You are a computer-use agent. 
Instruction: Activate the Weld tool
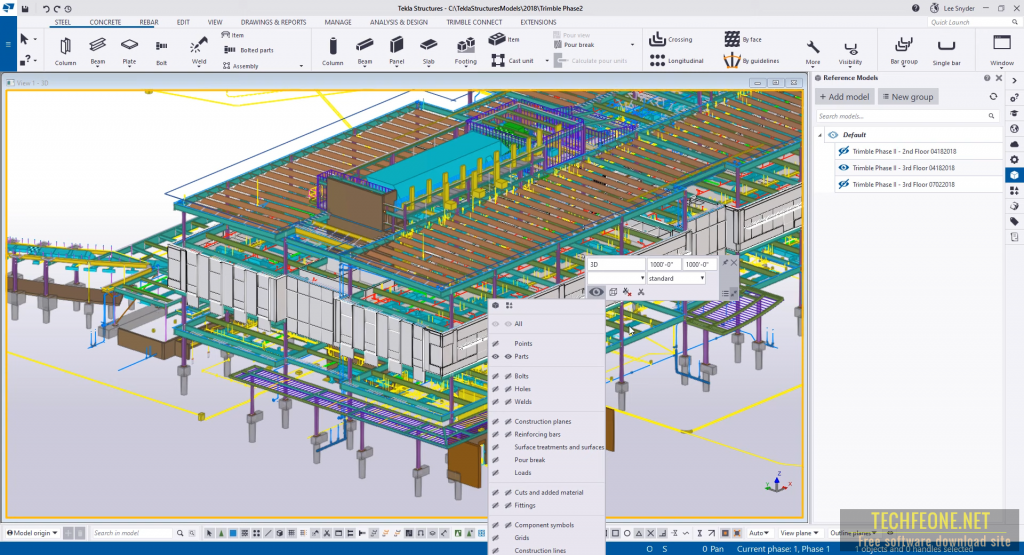[199, 51]
